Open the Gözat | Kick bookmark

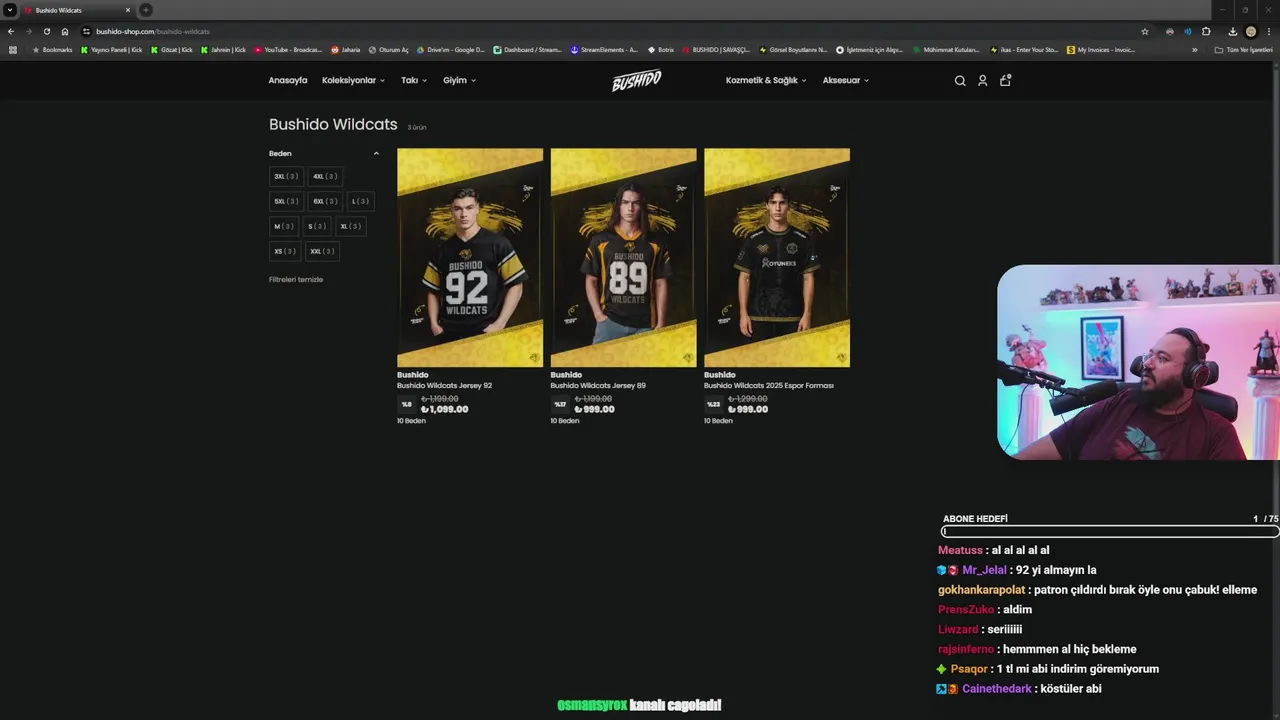click(x=172, y=49)
